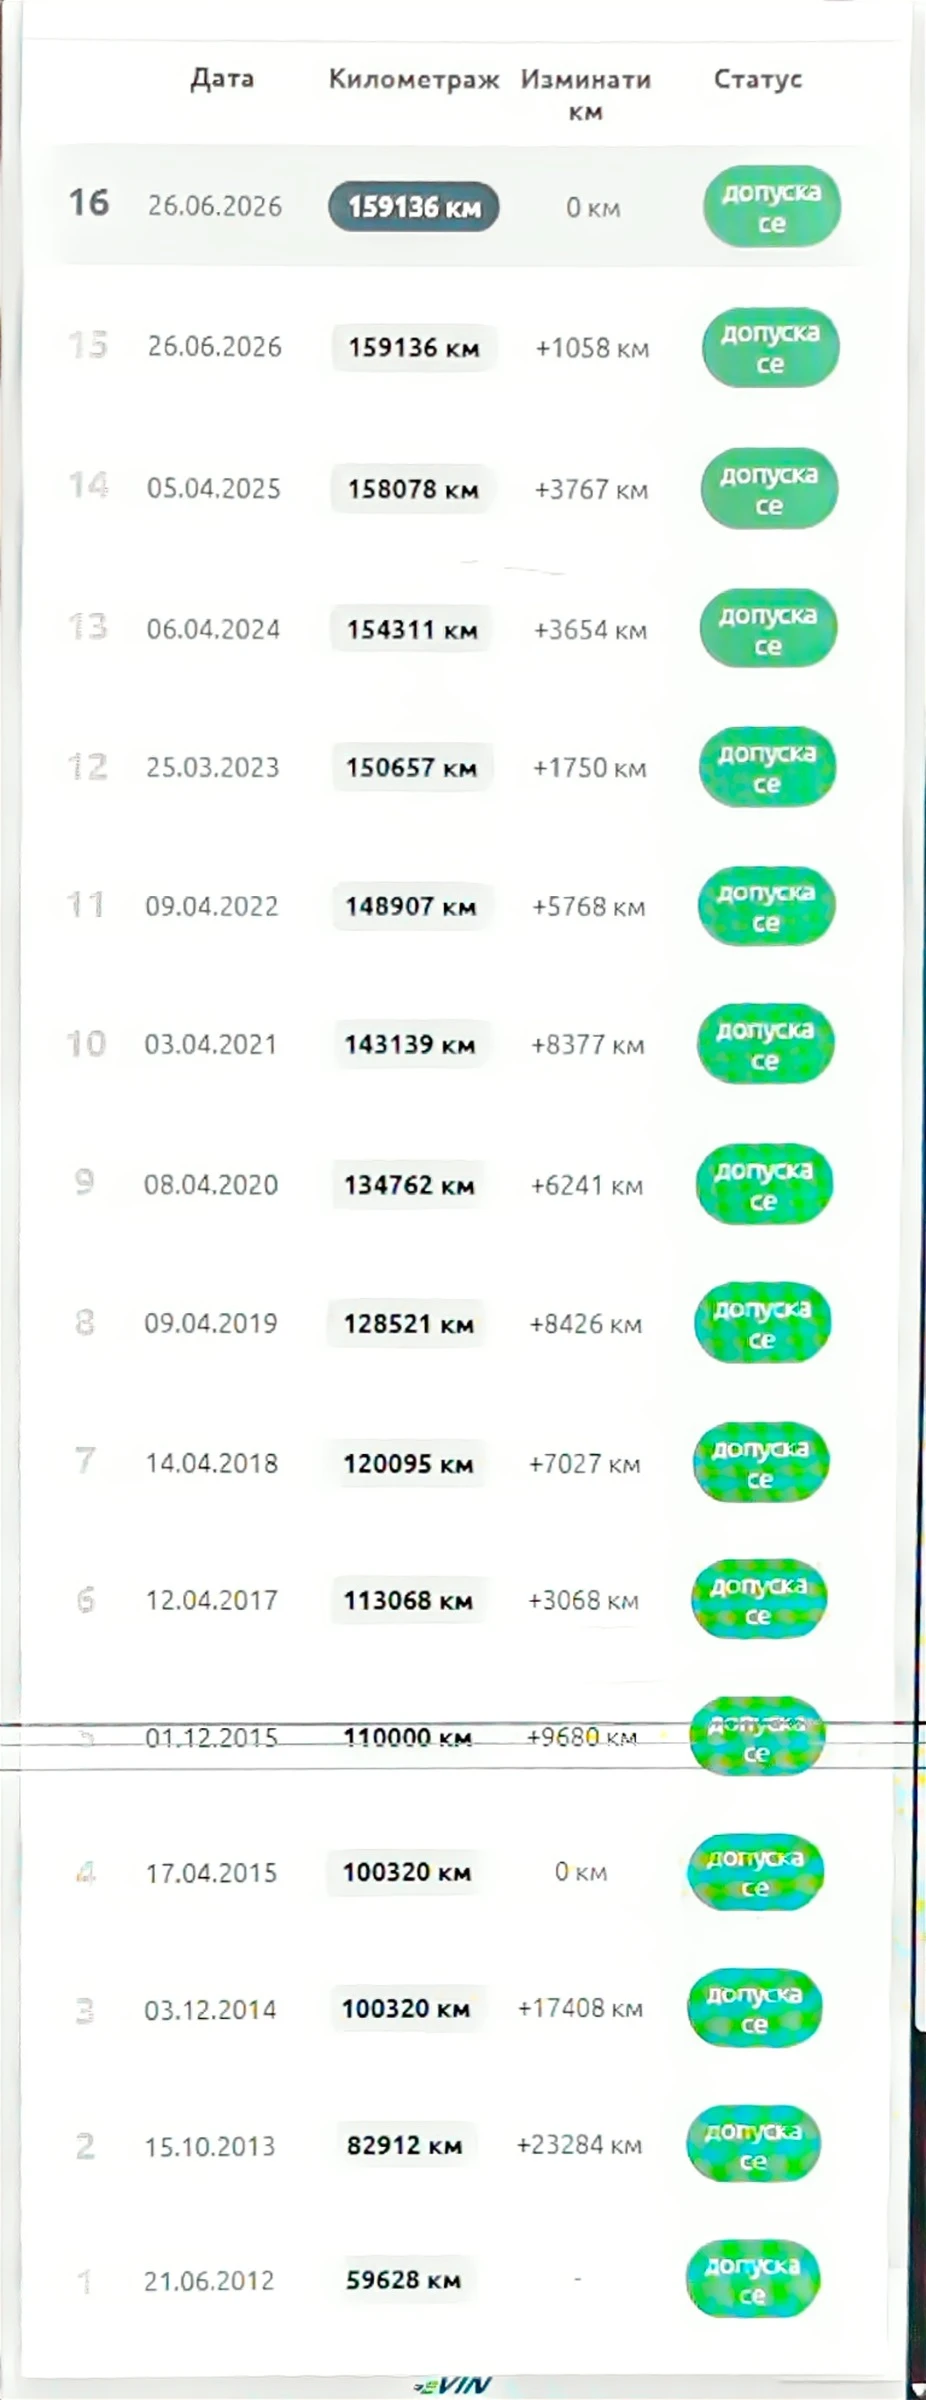This screenshot has width=926, height=2400.
Task: Click the +17408 км change value
Action: (580, 2008)
